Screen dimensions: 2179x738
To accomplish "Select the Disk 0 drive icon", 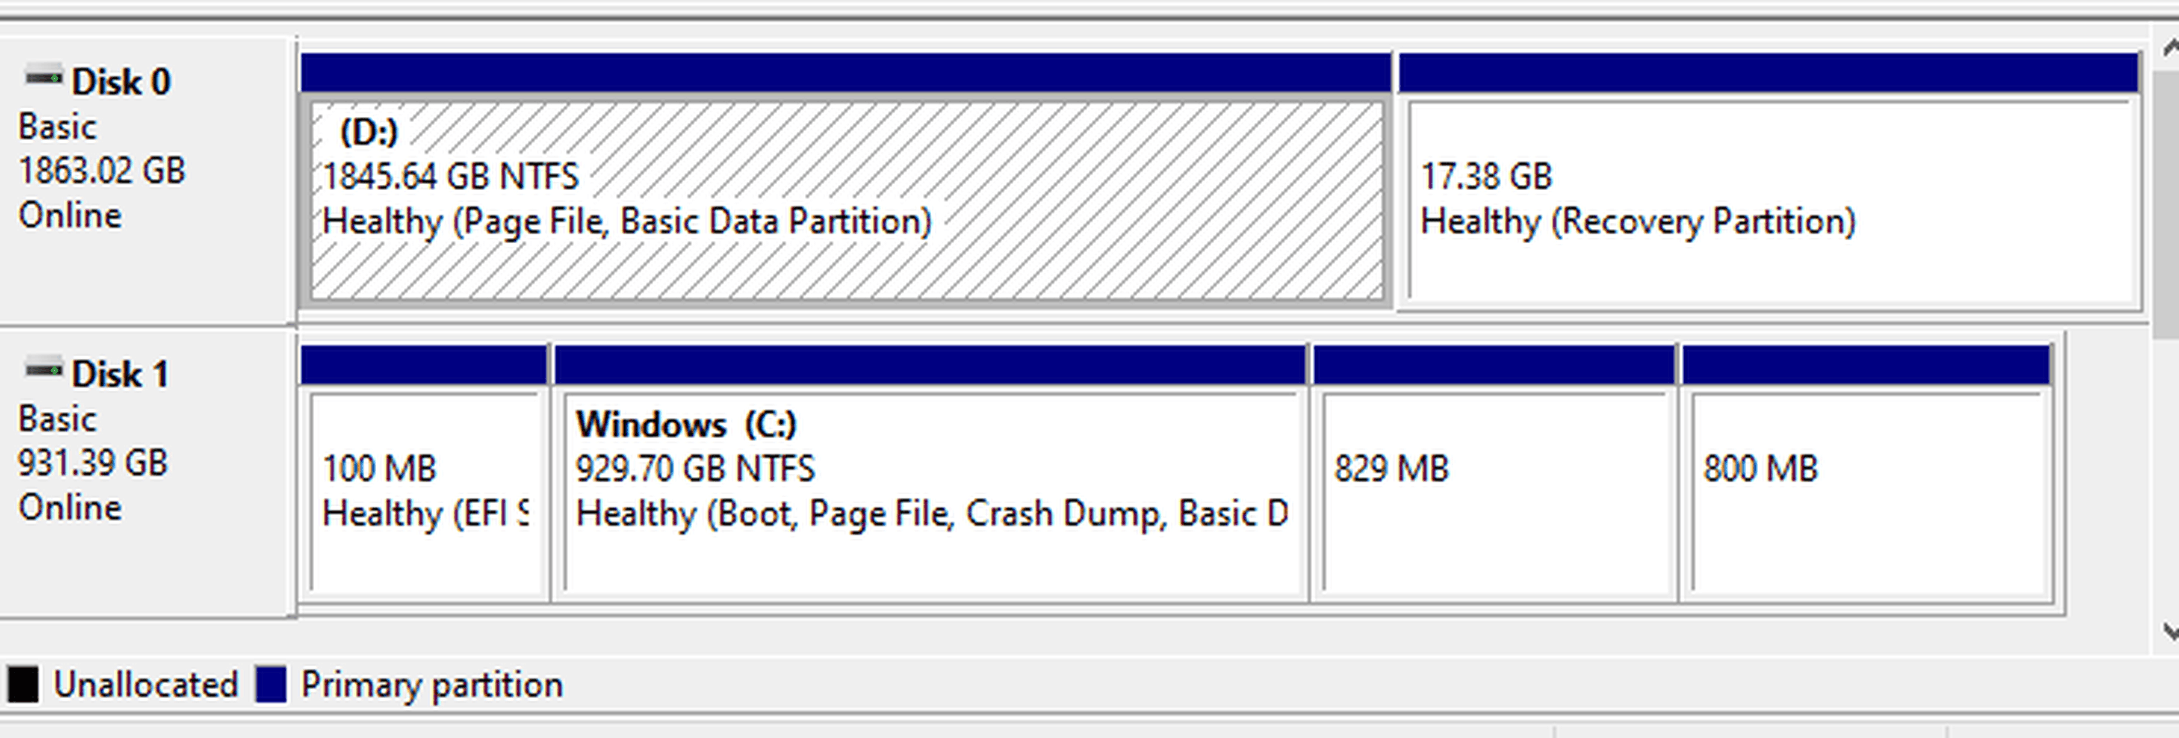I will (x=43, y=78).
